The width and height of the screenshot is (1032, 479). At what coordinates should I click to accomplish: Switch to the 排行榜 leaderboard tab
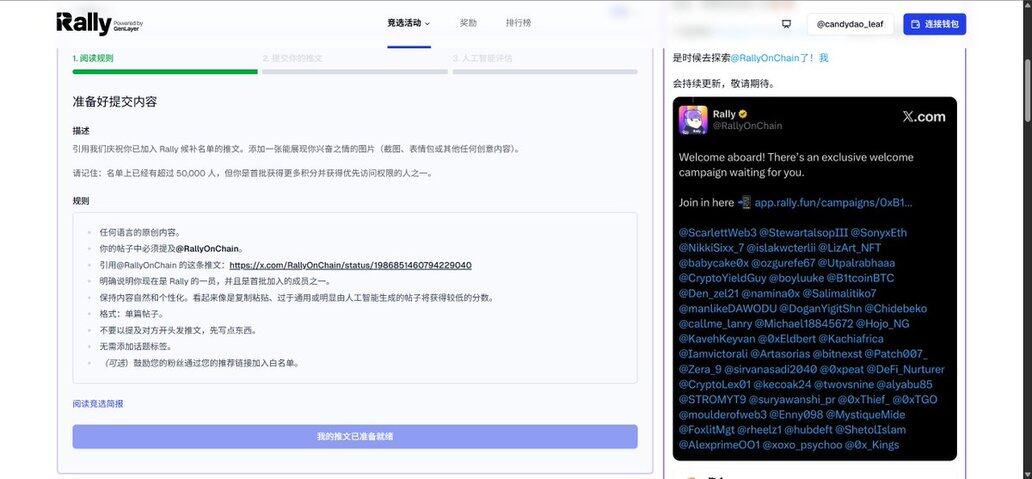click(x=518, y=23)
